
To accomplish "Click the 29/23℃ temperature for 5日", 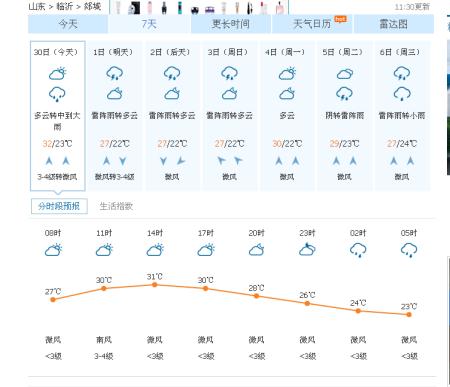I will click(344, 144).
